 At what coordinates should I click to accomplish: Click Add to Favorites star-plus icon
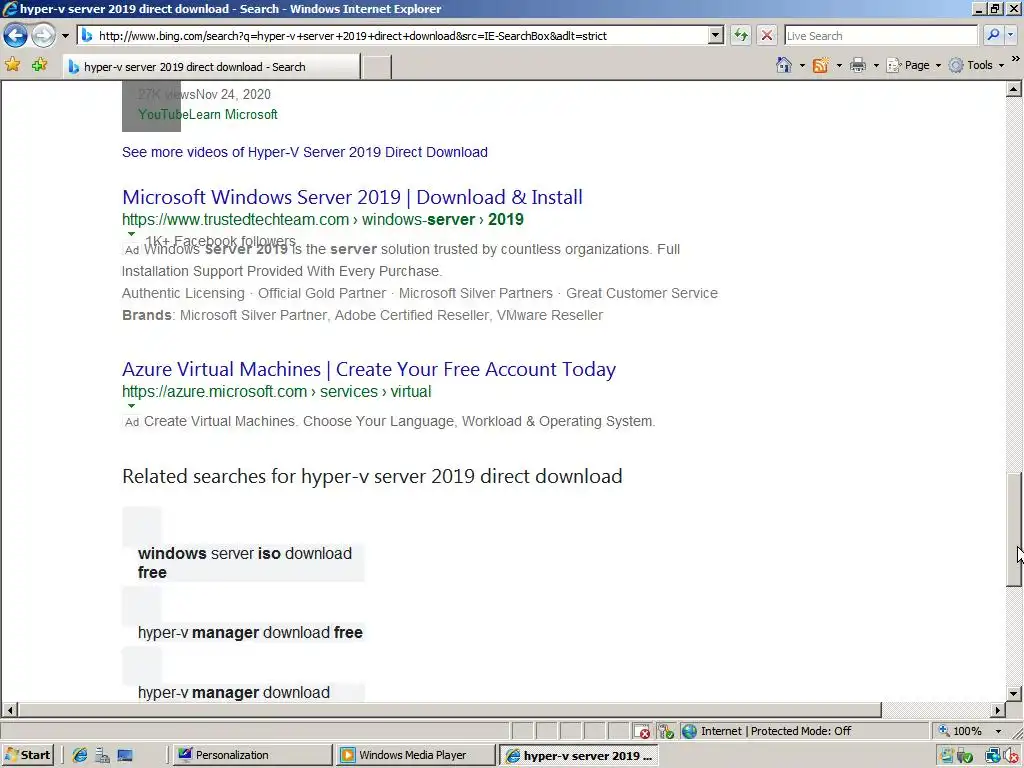pyautogui.click(x=39, y=65)
